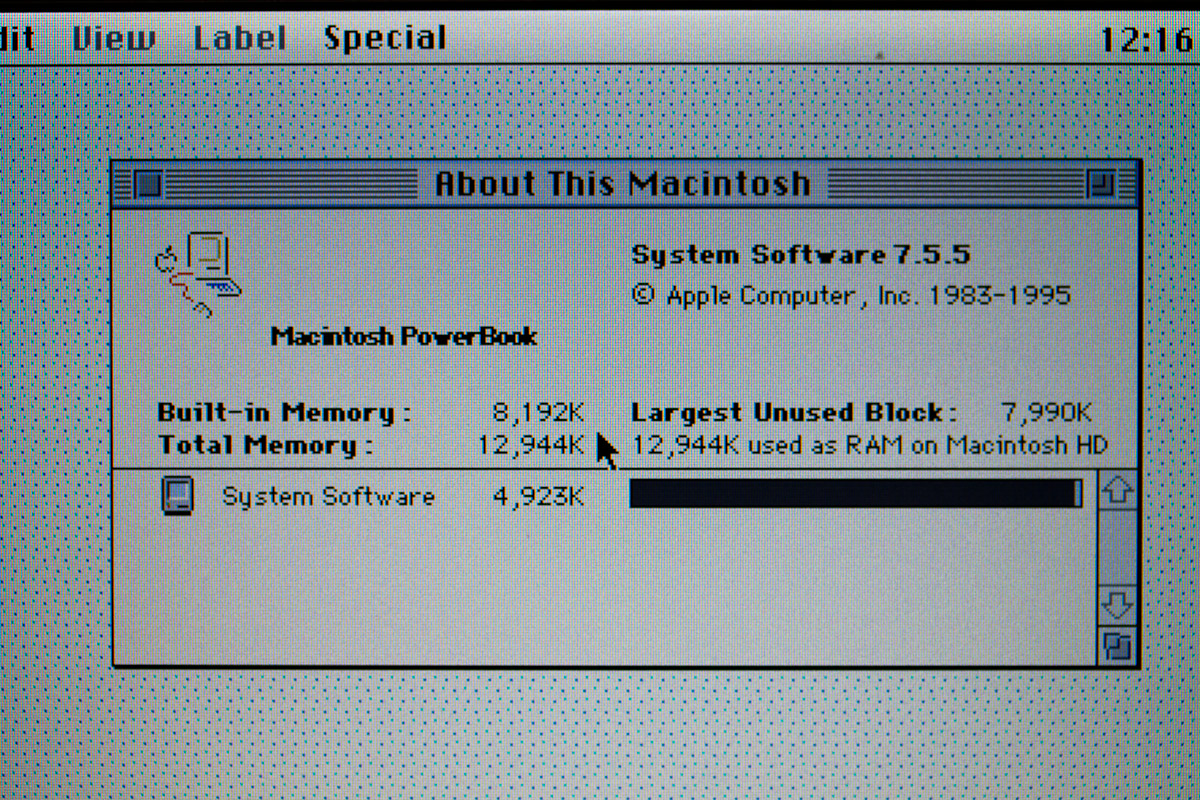Image resolution: width=1200 pixels, height=800 pixels.
Task: Open the partially visible Edit menu
Action: [18, 39]
